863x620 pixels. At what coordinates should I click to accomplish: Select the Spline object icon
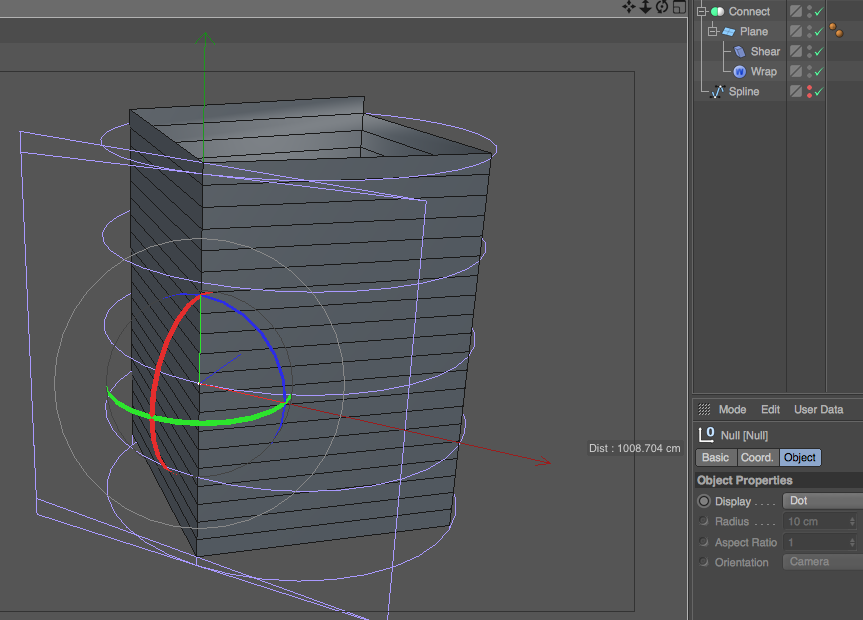click(717, 91)
